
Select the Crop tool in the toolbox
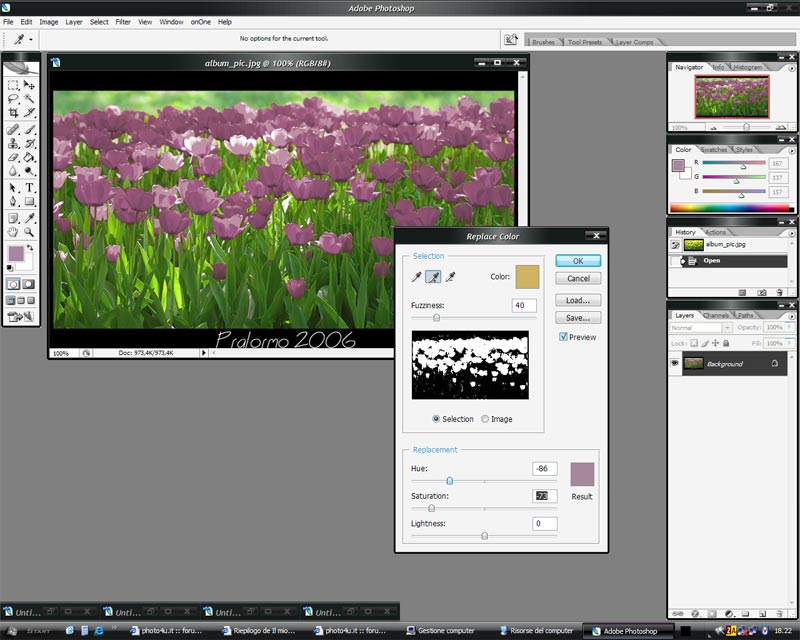pos(13,114)
